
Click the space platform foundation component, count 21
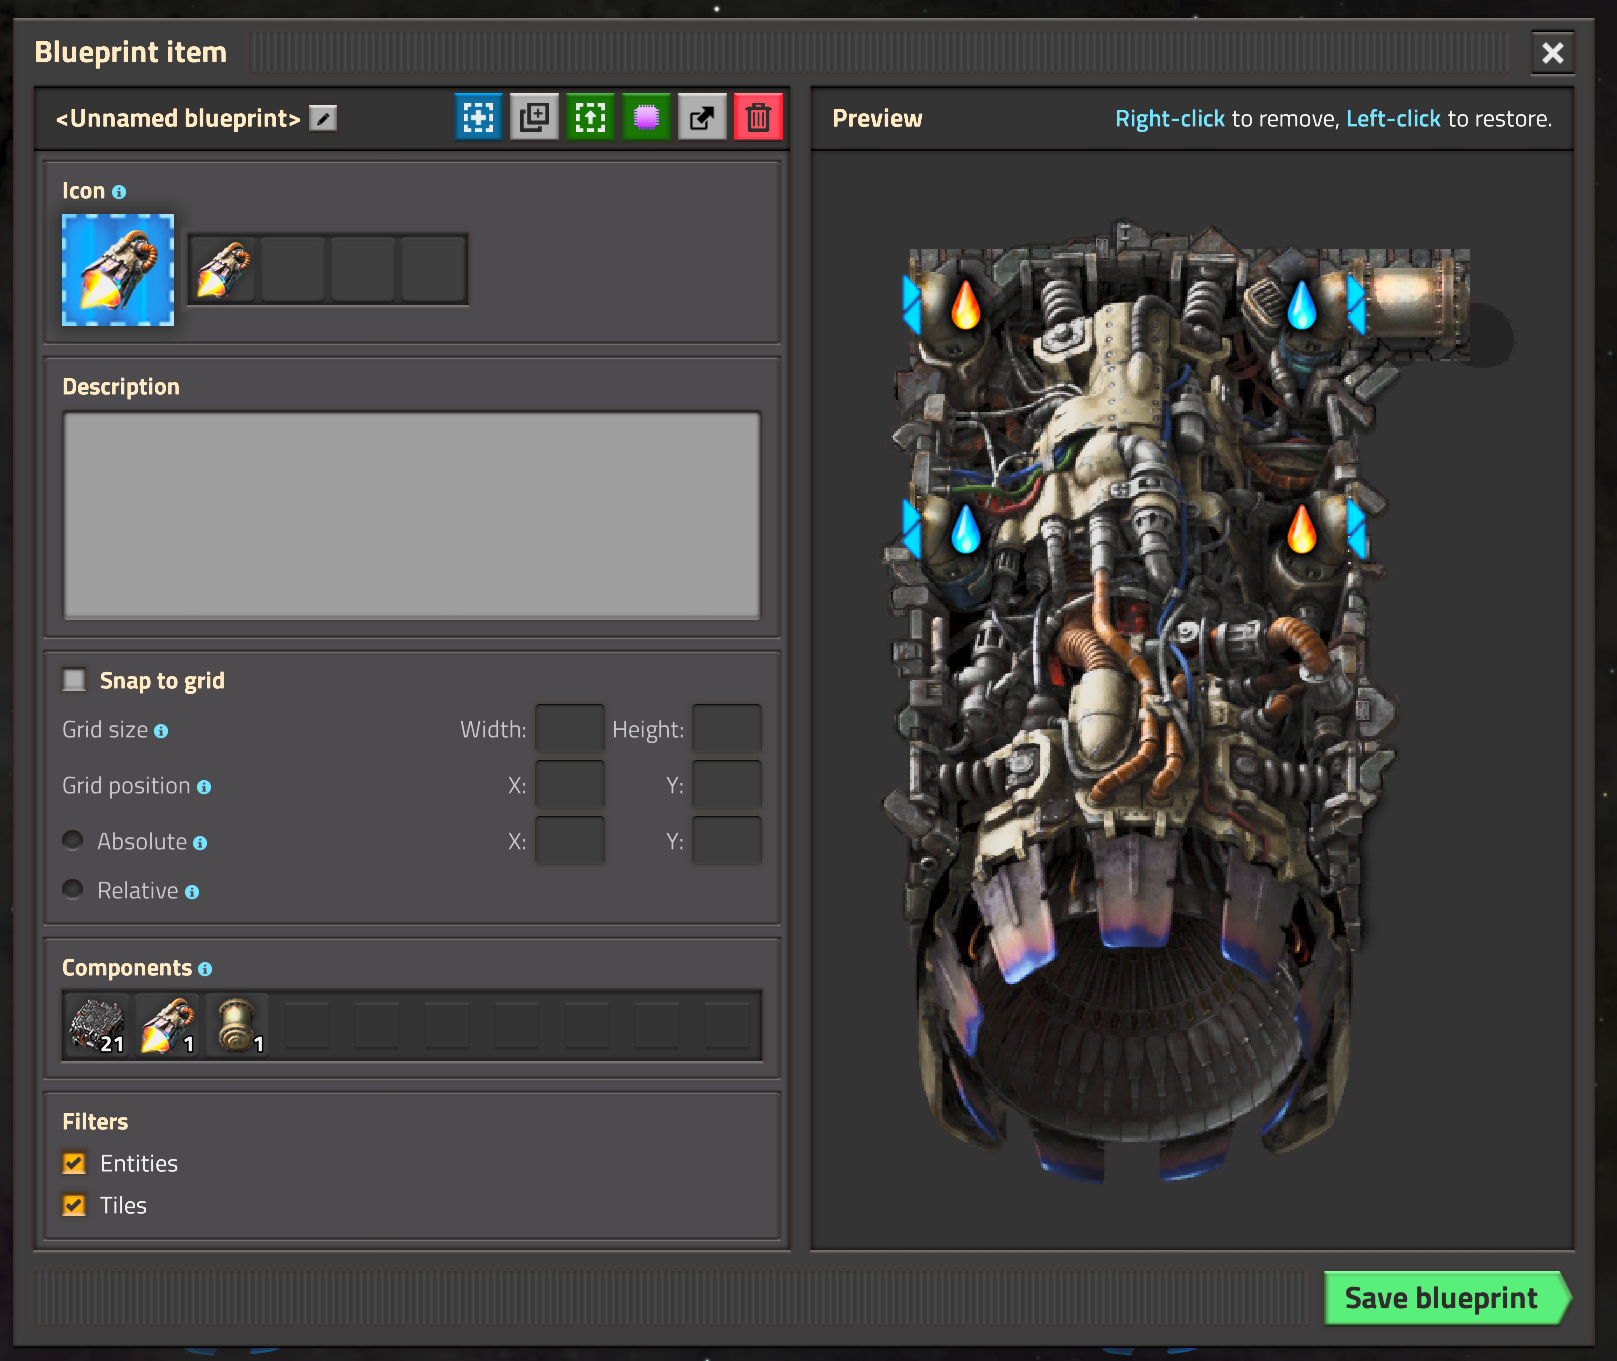coord(97,1025)
